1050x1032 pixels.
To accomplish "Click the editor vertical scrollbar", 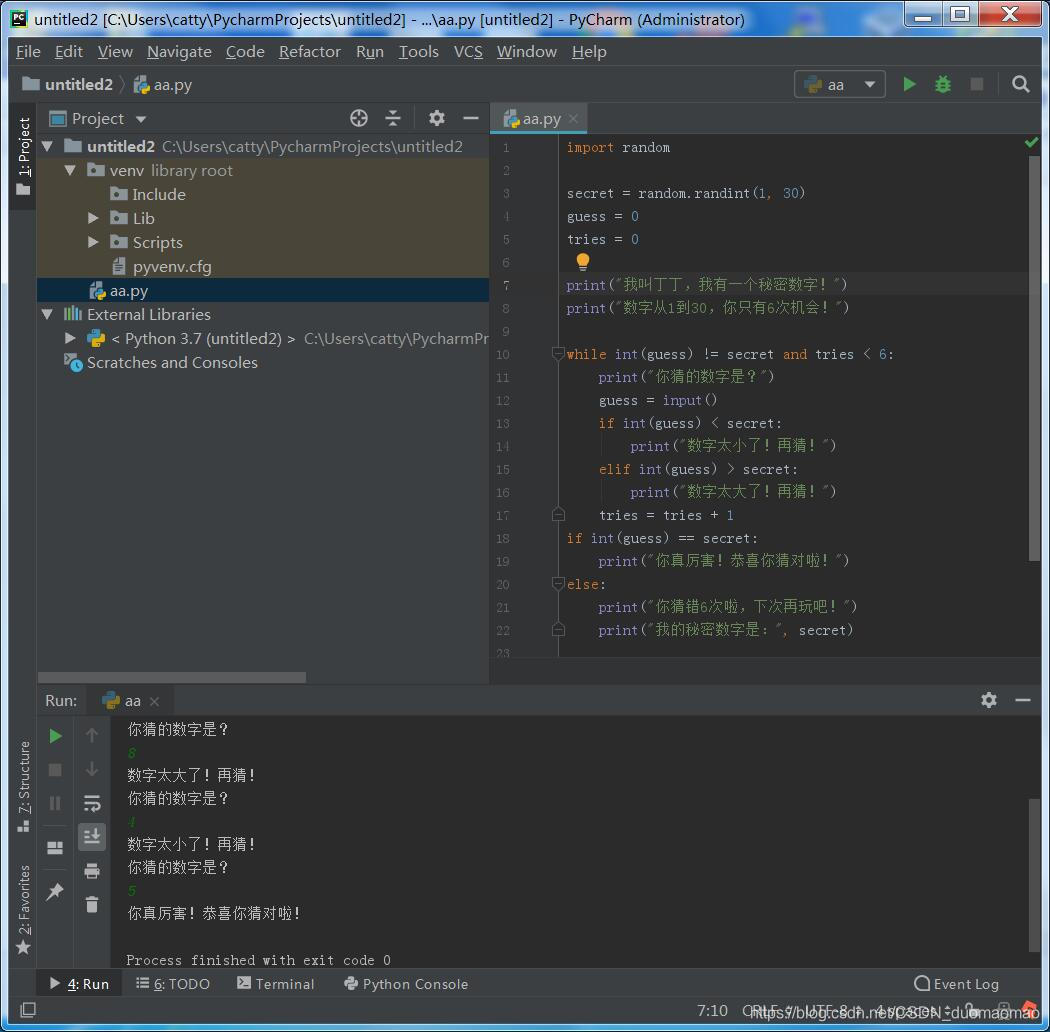I will coord(1035,358).
